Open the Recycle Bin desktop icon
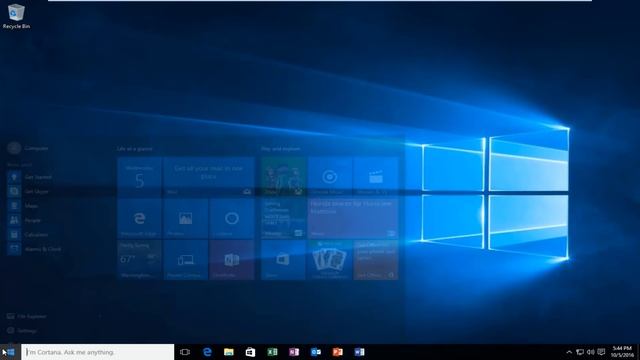 point(16,16)
